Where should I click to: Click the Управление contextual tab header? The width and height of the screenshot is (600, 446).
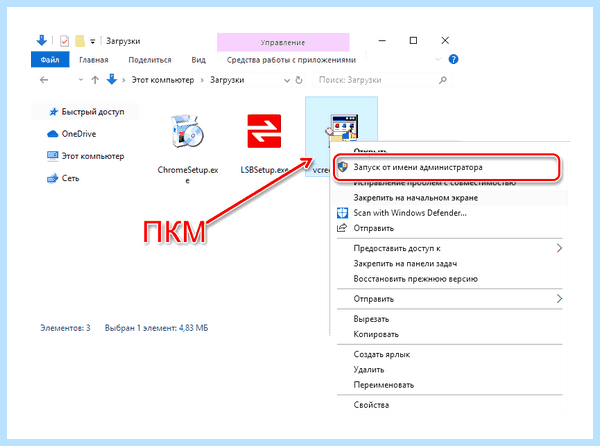[283, 42]
